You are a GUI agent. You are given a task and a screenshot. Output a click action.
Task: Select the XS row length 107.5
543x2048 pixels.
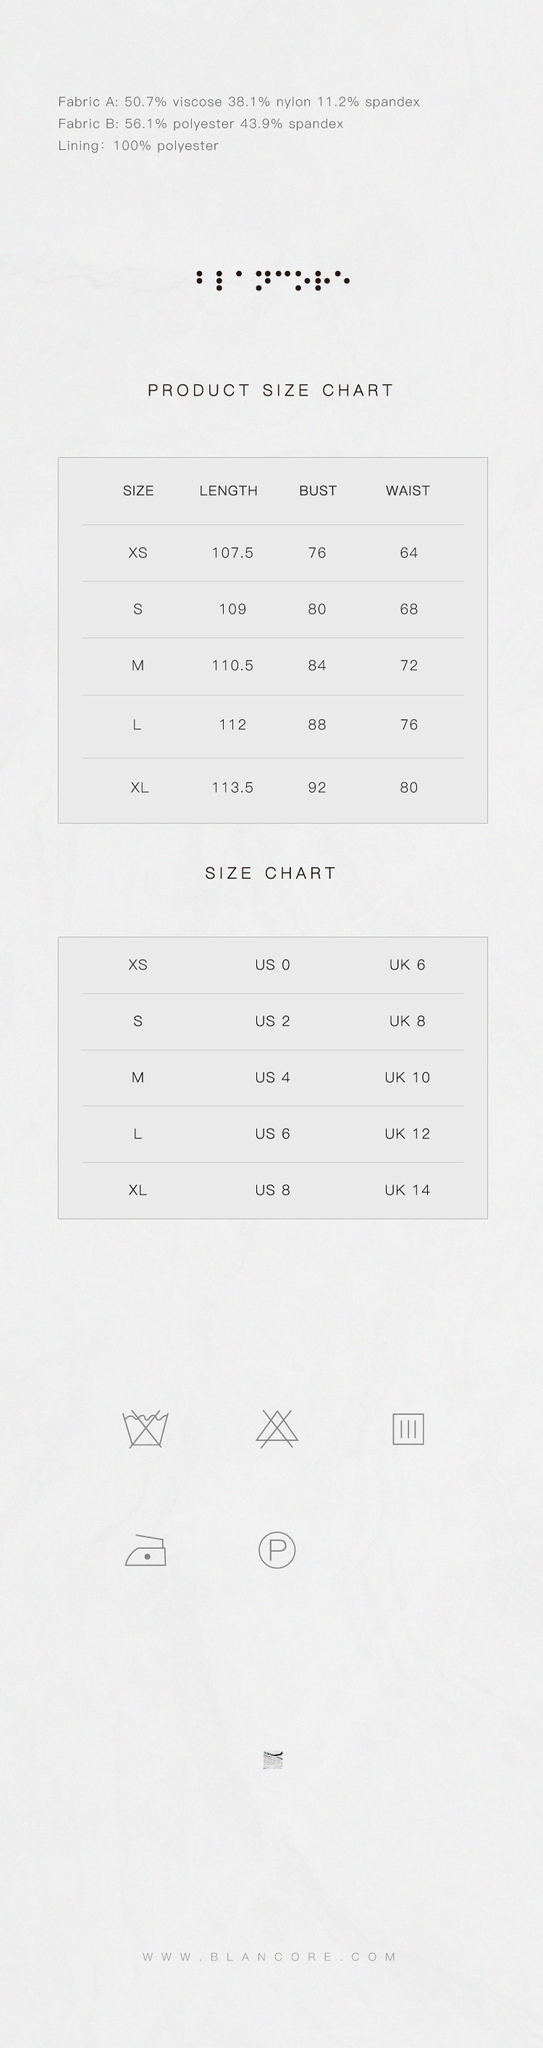click(232, 553)
